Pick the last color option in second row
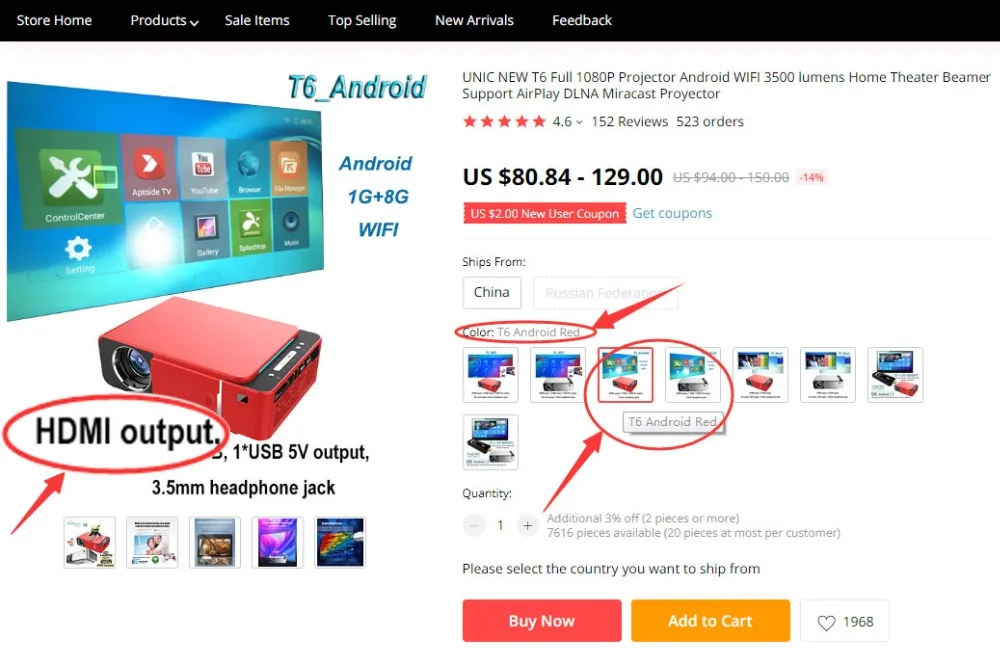Screen dimensions: 1000x665 click(490, 442)
